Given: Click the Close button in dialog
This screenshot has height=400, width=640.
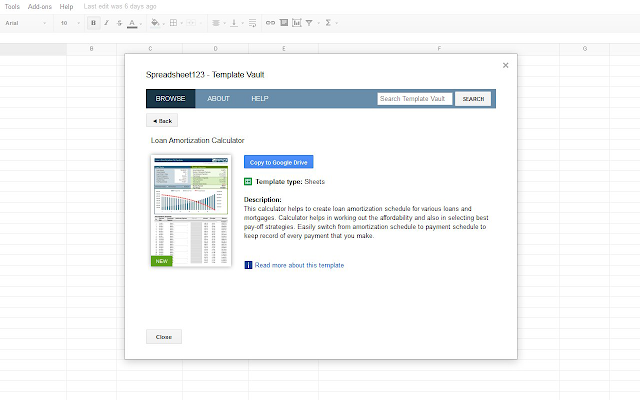Looking at the screenshot, I should (164, 337).
